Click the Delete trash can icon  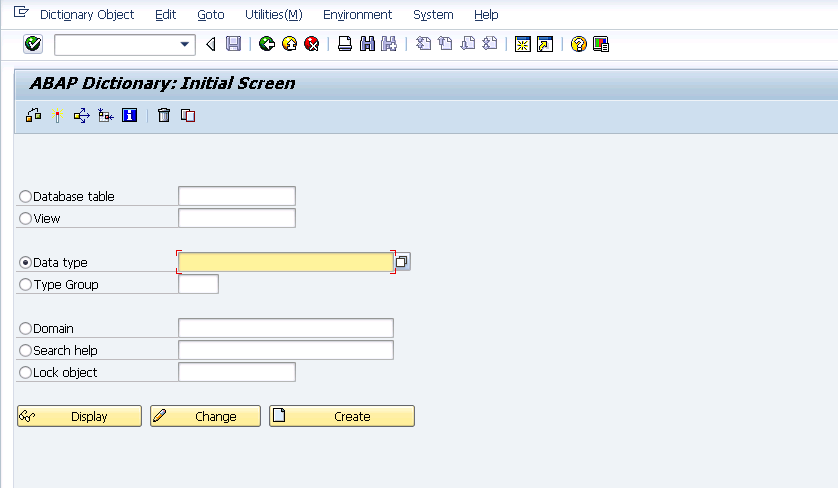[x=164, y=115]
